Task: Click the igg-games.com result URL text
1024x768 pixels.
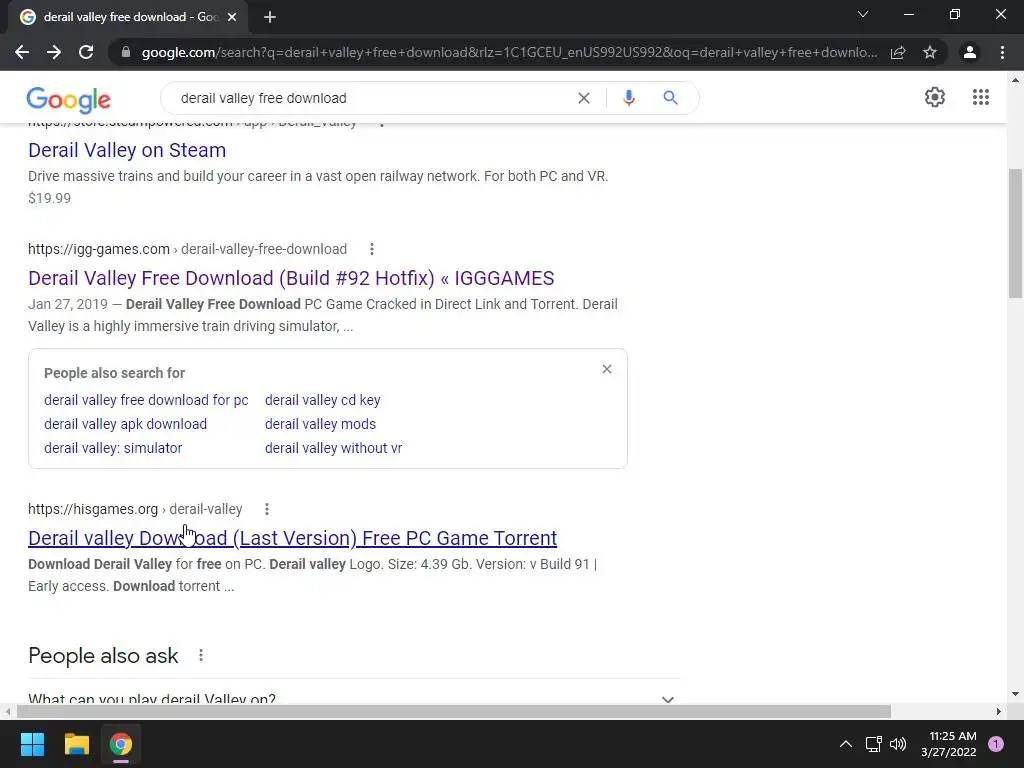Action: pyautogui.click(x=187, y=249)
